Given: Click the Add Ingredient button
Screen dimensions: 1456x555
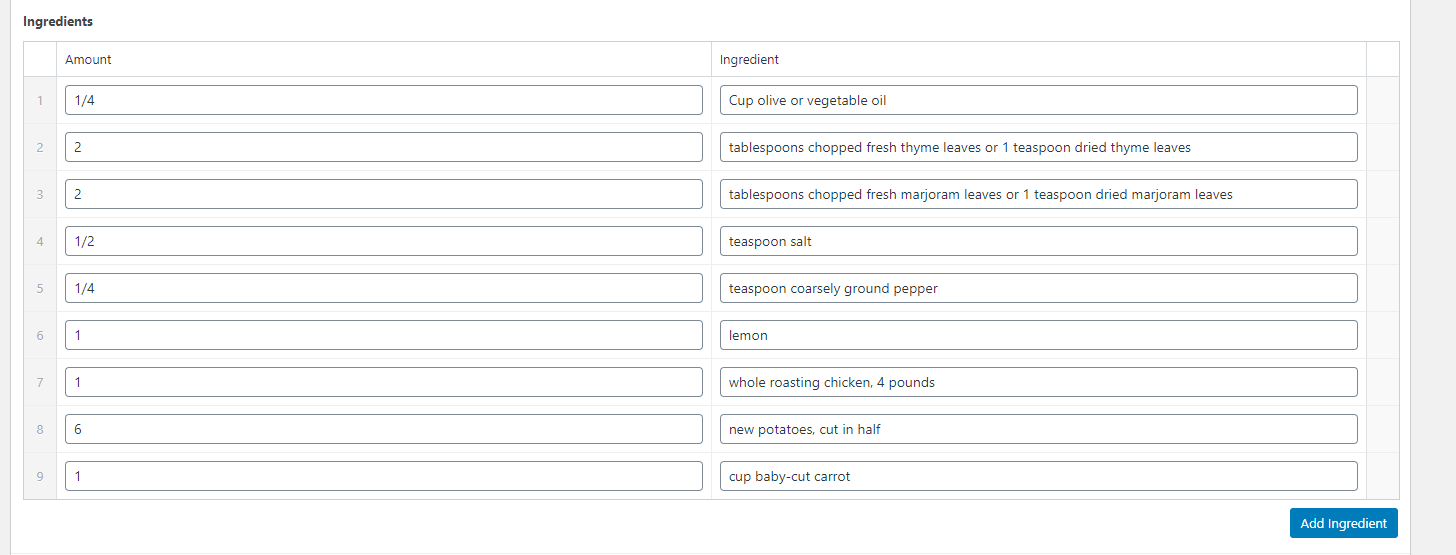Looking at the screenshot, I should click(x=1343, y=523).
